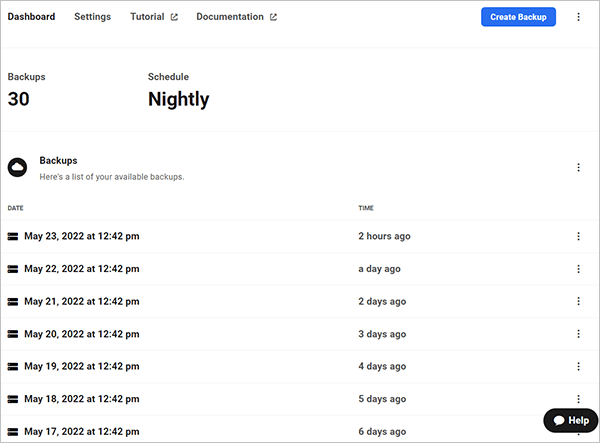Image resolution: width=600 pixels, height=443 pixels.
Task: Click the server icon for May 23 backup
Action: (x=13, y=237)
